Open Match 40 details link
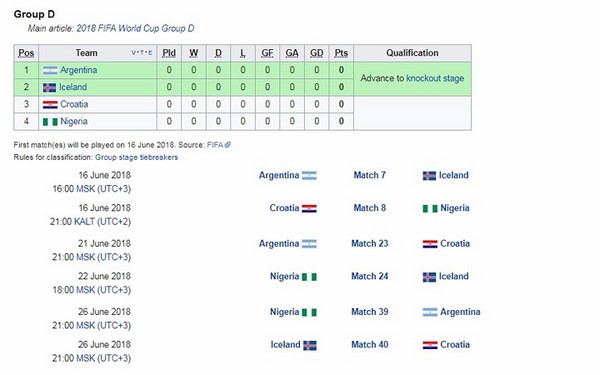 [370, 345]
